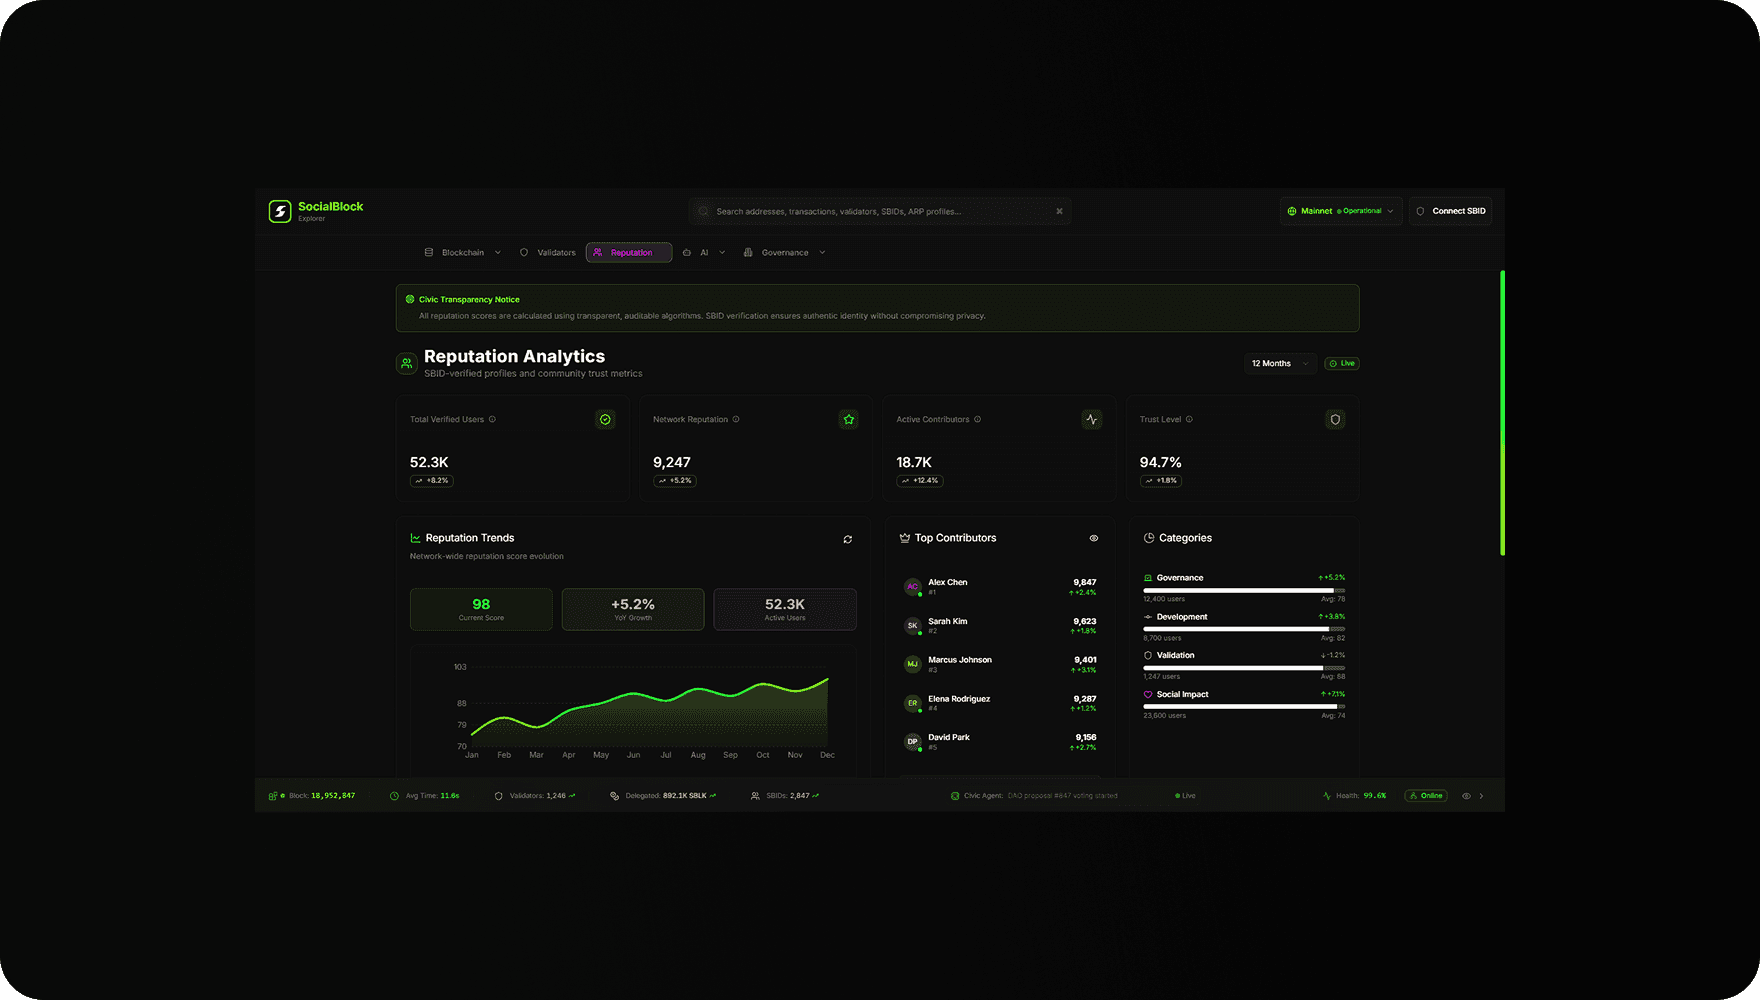1760x1000 pixels.
Task: Click the Connect SBID button
Action: click(1451, 211)
